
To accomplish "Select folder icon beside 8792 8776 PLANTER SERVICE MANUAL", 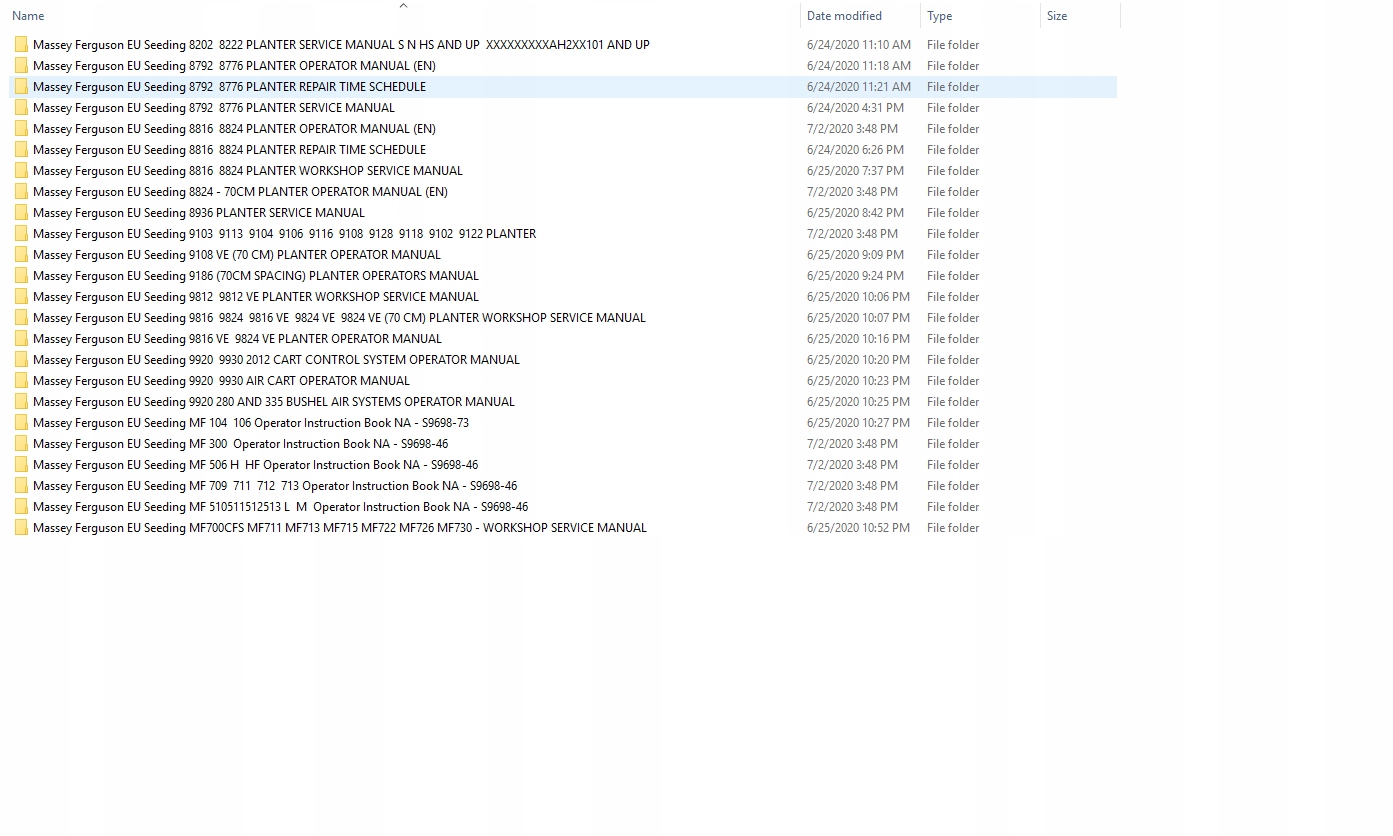I will point(21,108).
